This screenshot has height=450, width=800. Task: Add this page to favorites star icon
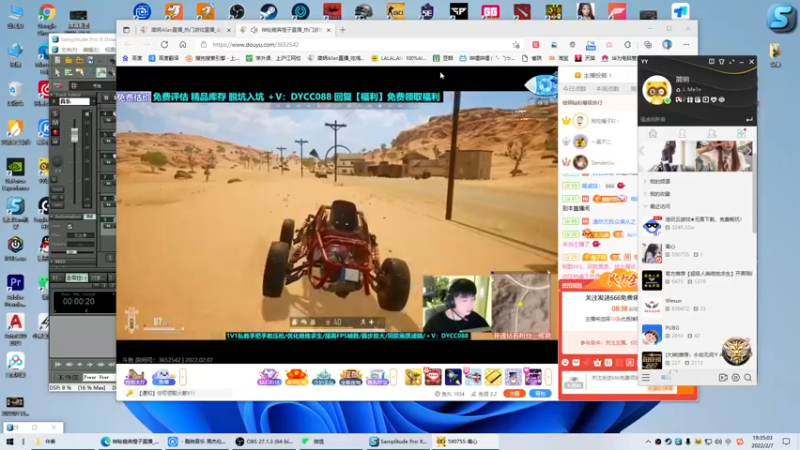coord(516,45)
